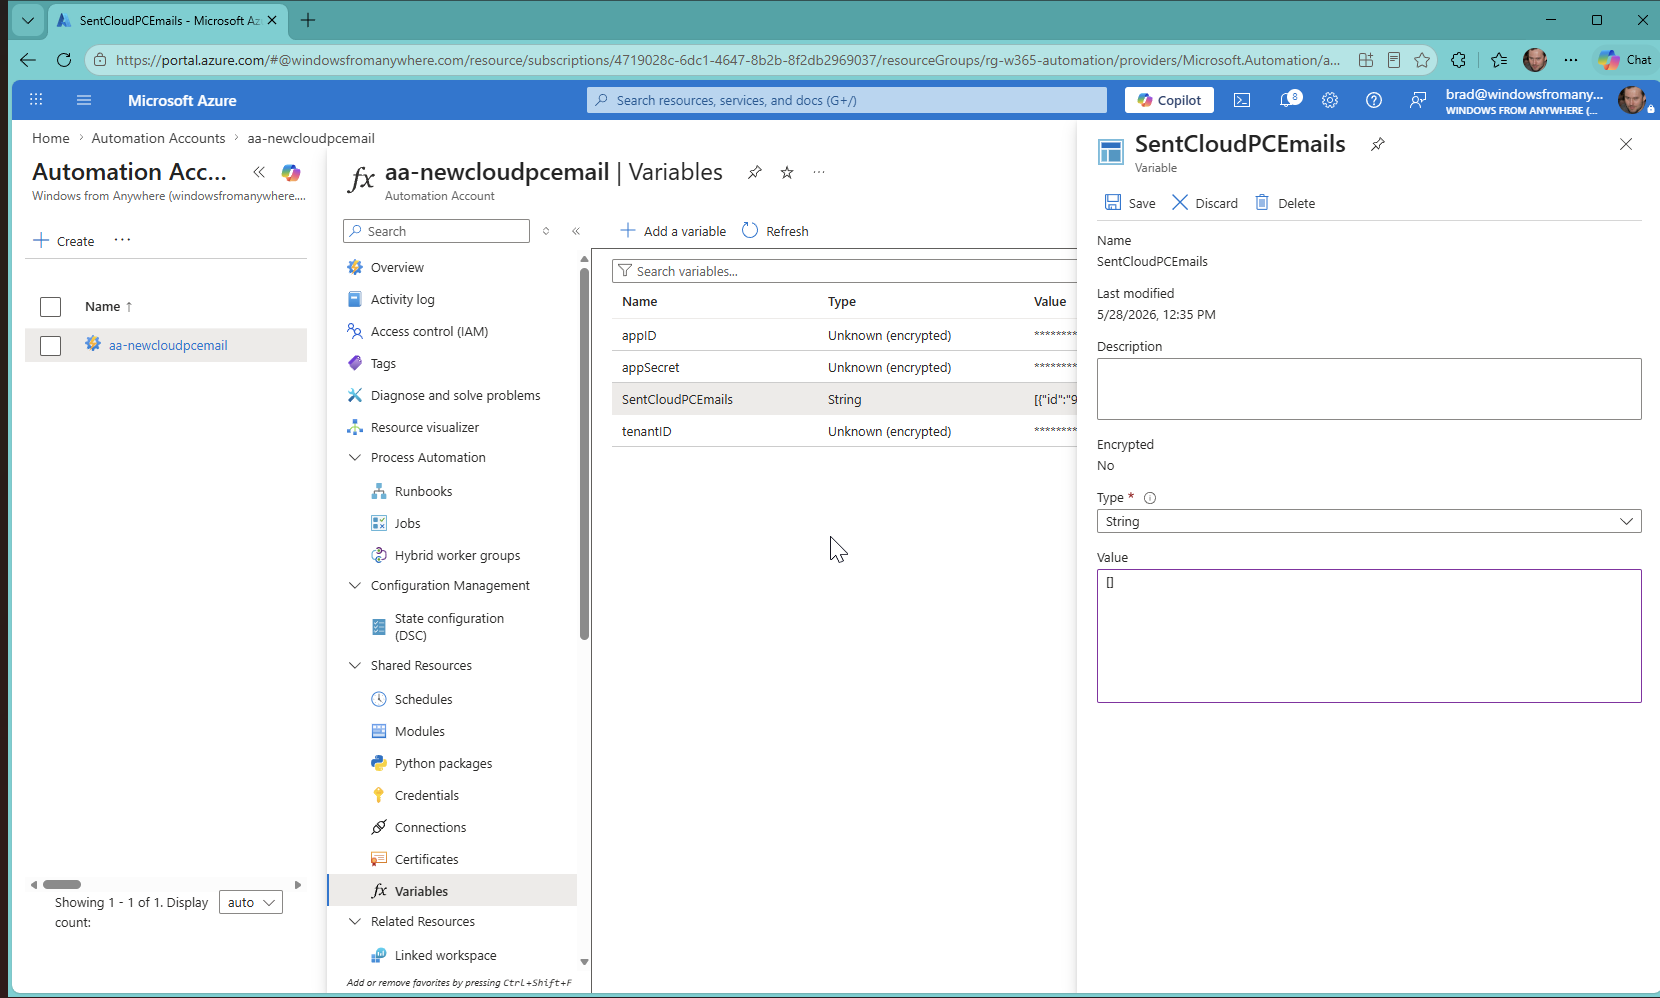Open Linked workspace
Viewport: 1660px width, 998px height.
445,955
